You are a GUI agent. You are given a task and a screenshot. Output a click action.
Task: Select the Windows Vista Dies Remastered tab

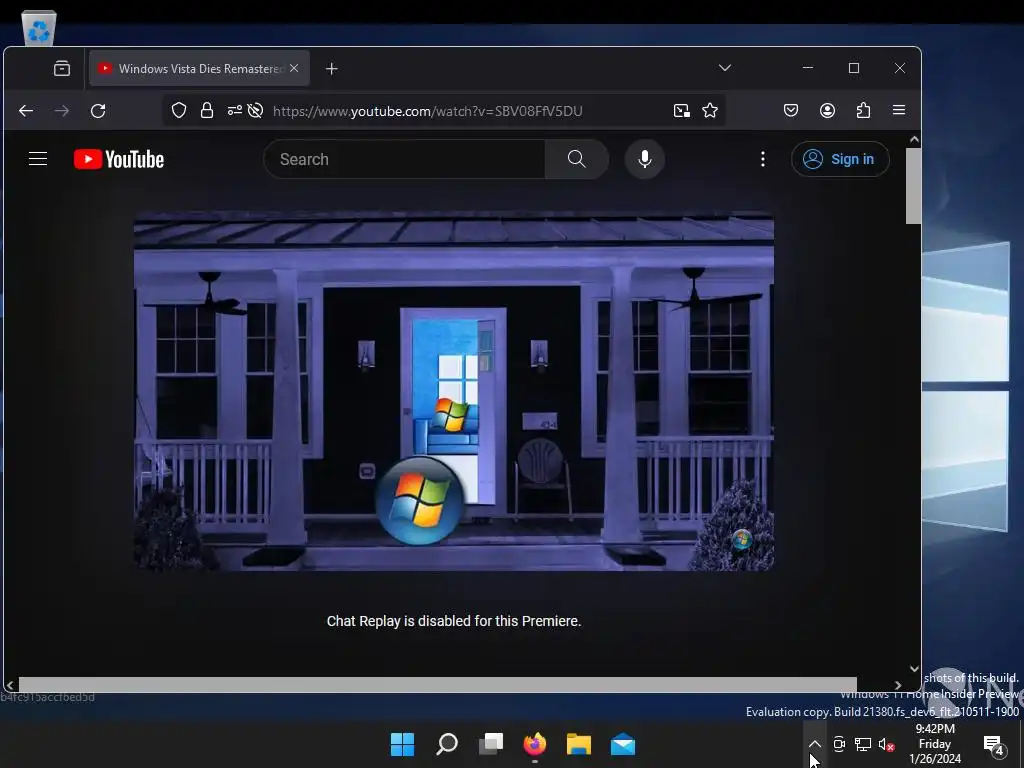tap(199, 68)
